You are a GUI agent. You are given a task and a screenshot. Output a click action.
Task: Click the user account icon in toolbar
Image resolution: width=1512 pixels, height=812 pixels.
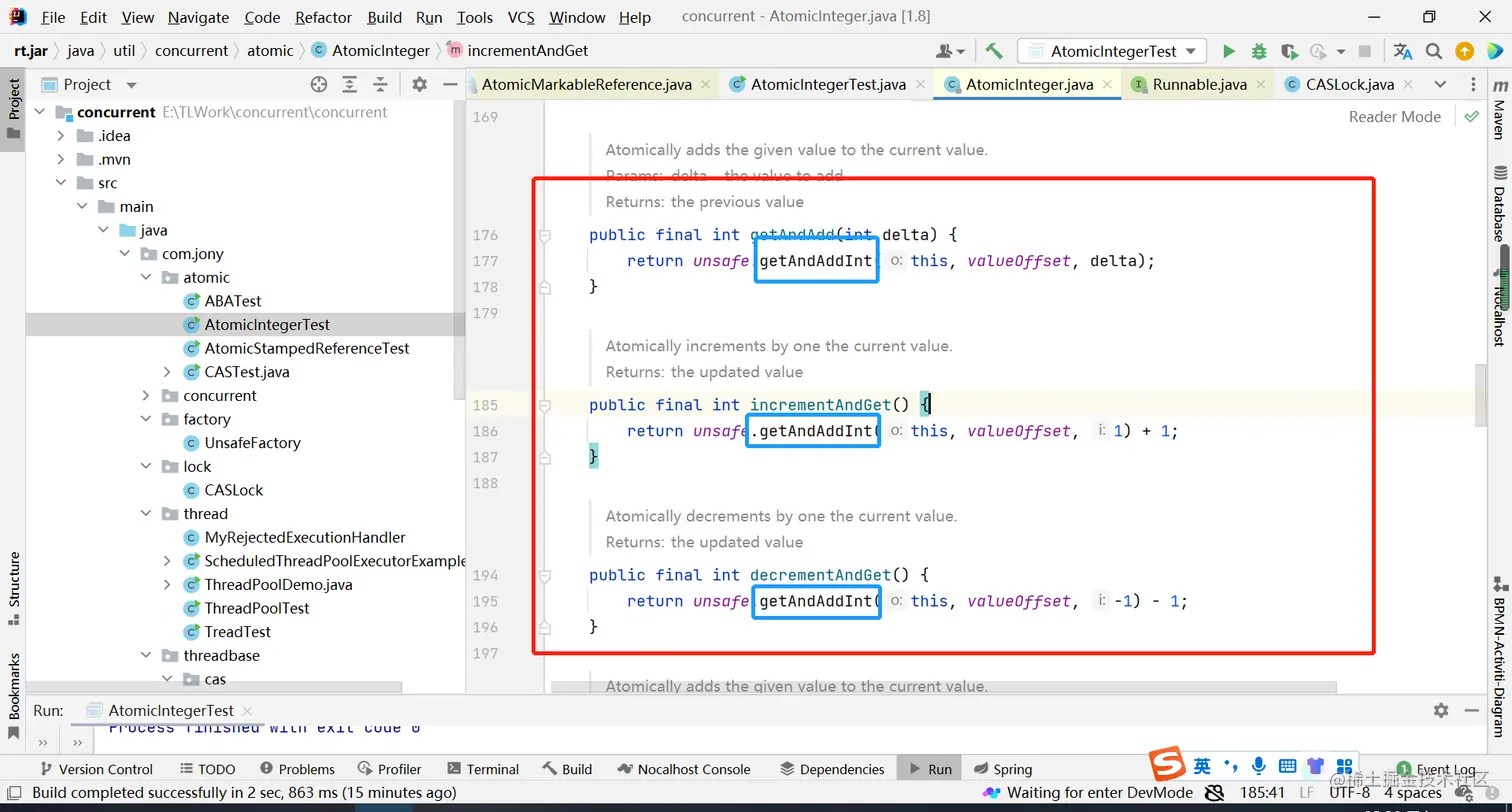[x=949, y=51]
